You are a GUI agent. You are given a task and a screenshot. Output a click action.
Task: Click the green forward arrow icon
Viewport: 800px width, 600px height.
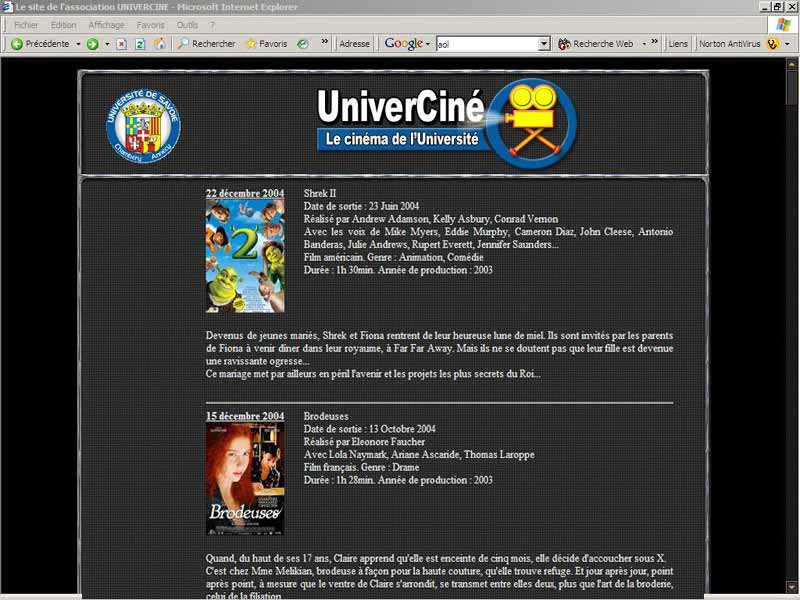pyautogui.click(x=92, y=43)
